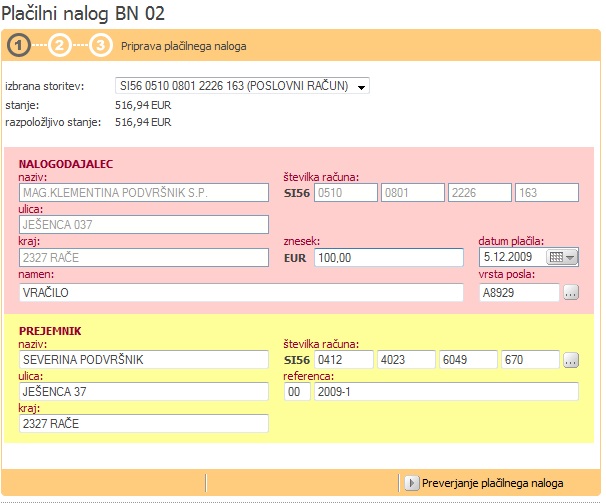Click the EUR currency label beside znesek

click(x=295, y=258)
